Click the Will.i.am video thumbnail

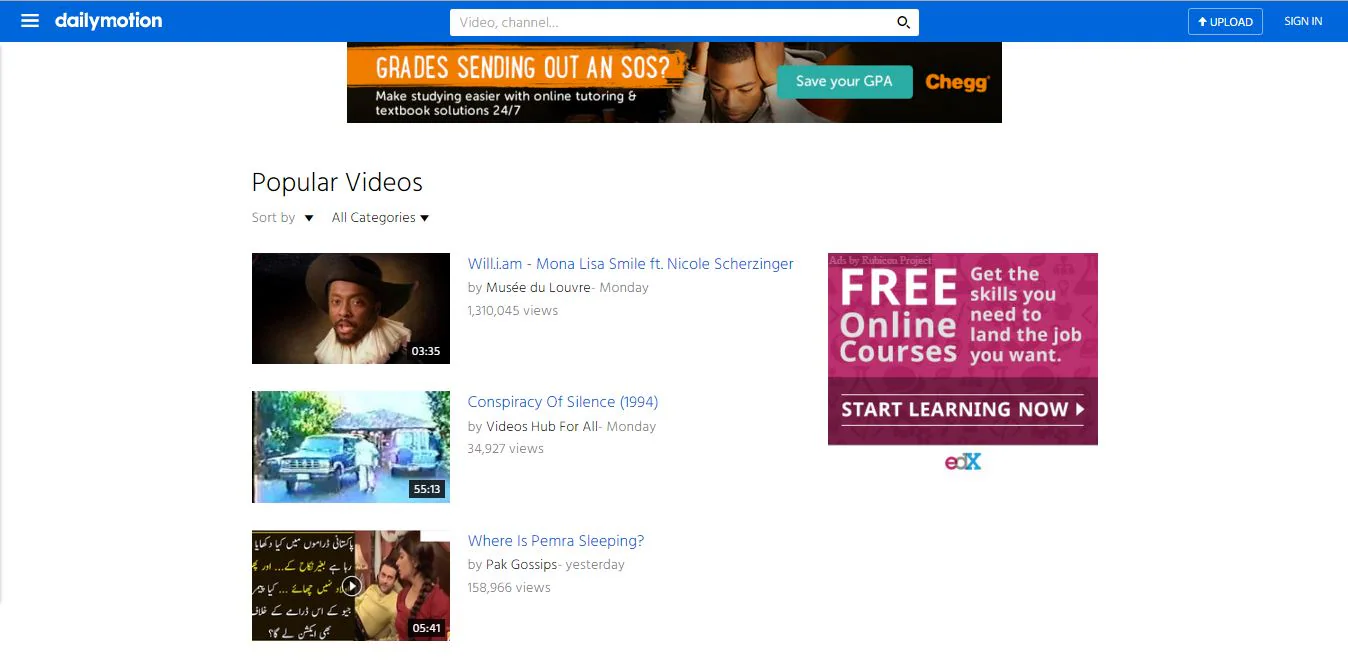[351, 308]
